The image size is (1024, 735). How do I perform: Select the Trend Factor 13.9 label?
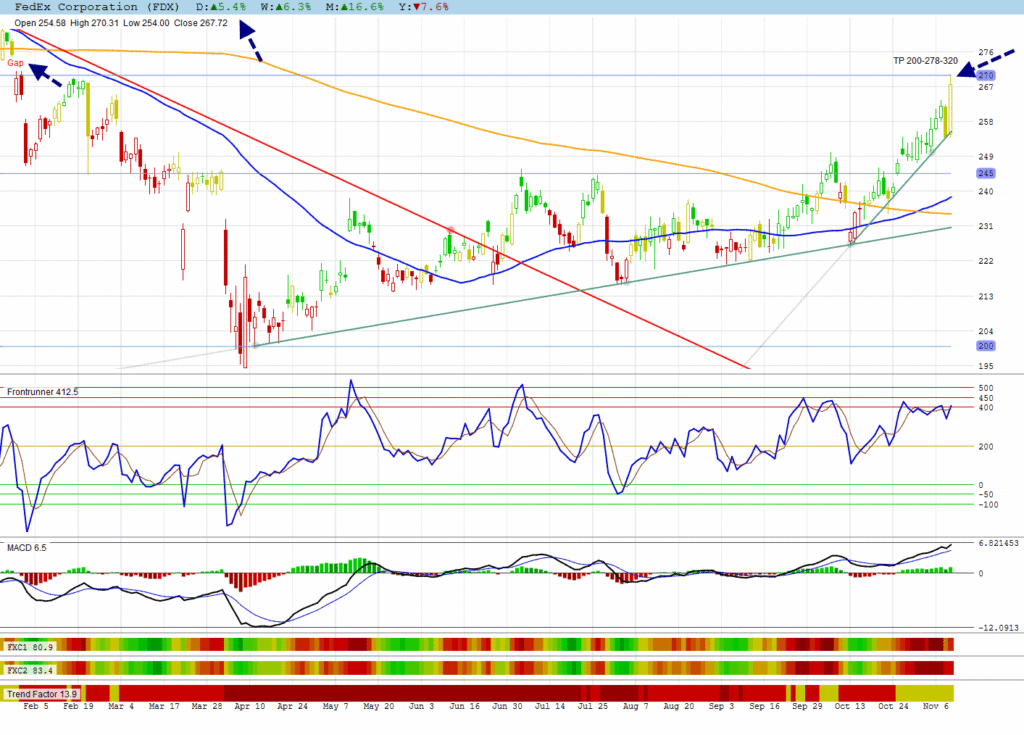[x=42, y=693]
